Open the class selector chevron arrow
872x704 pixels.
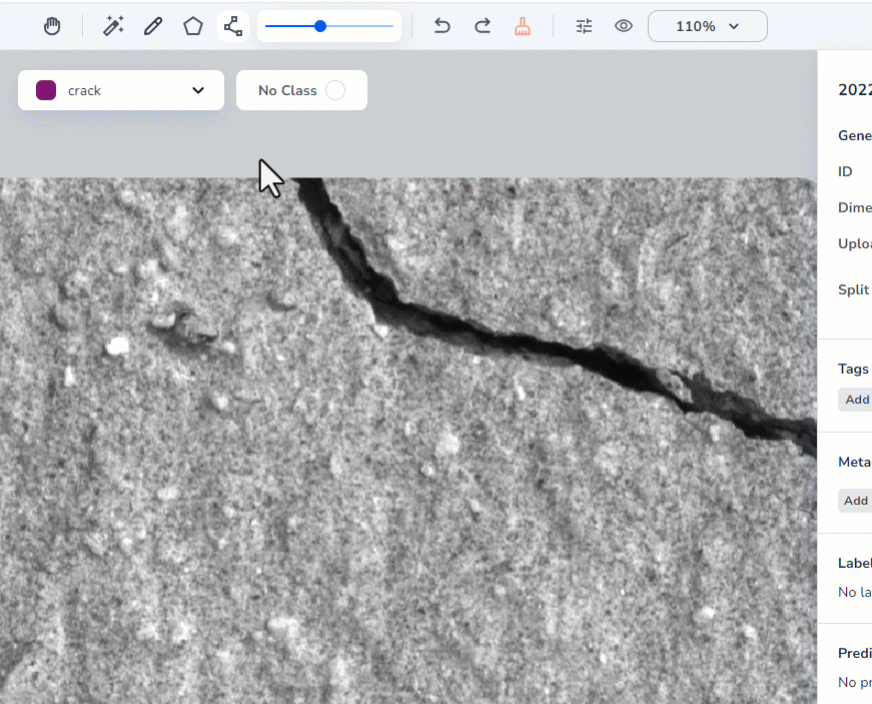click(x=197, y=90)
